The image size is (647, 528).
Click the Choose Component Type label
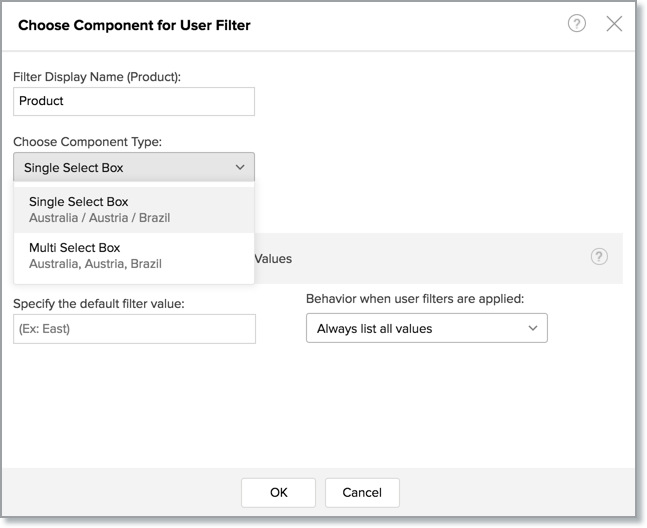point(88,142)
